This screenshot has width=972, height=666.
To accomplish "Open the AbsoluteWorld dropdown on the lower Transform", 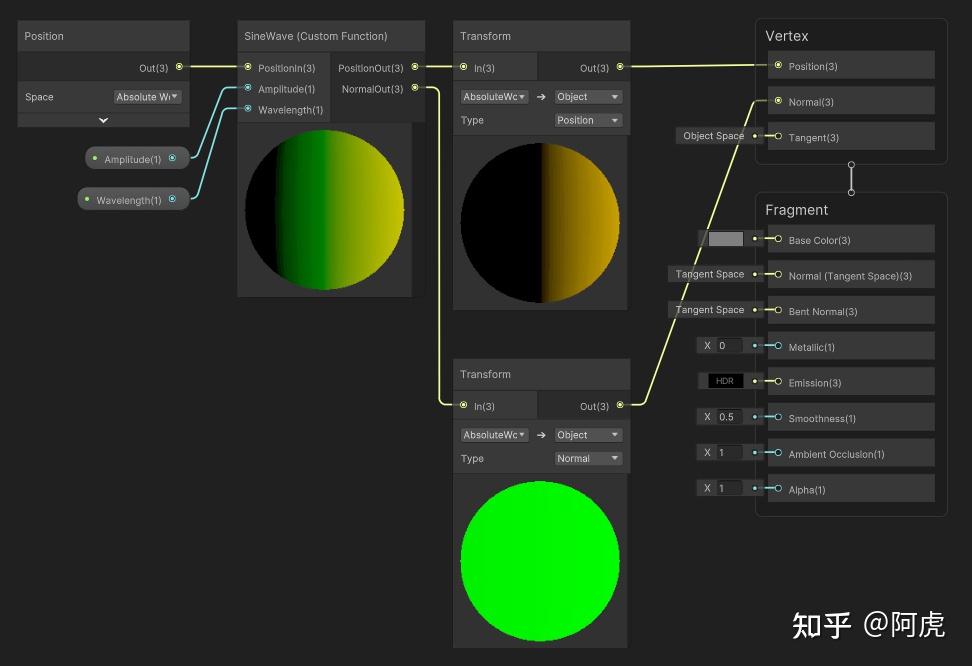I will 493,434.
